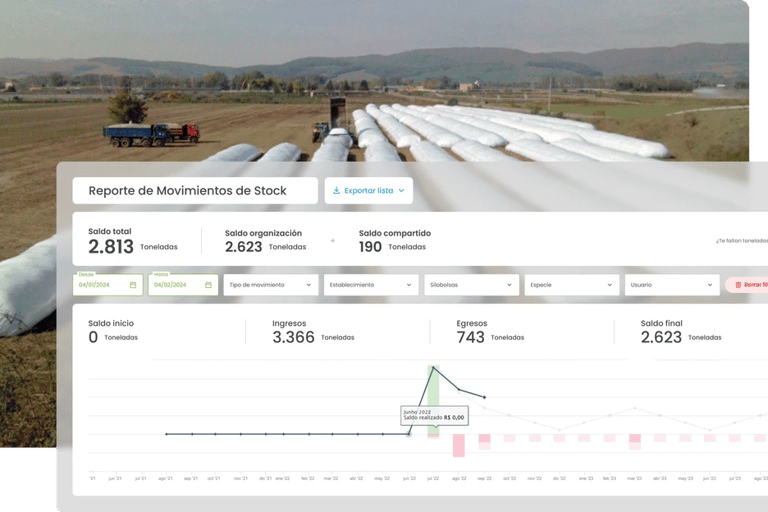Screen dimensions: 768x512
Task: Click the data point at ago '21
Action: [x=167, y=434]
